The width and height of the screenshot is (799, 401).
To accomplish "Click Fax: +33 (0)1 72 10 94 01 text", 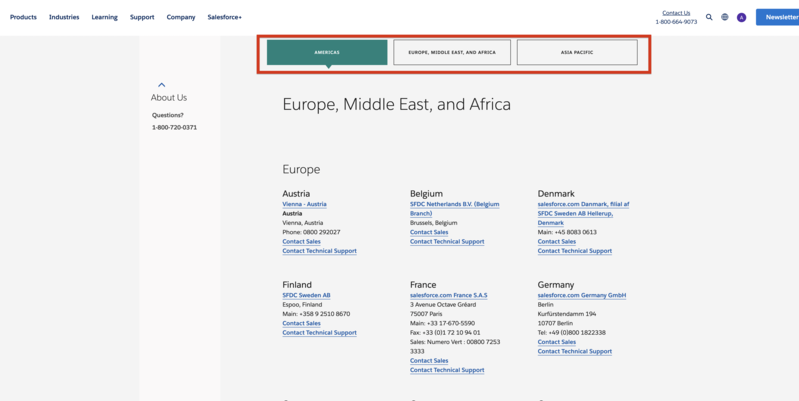I will pyautogui.click(x=445, y=333).
